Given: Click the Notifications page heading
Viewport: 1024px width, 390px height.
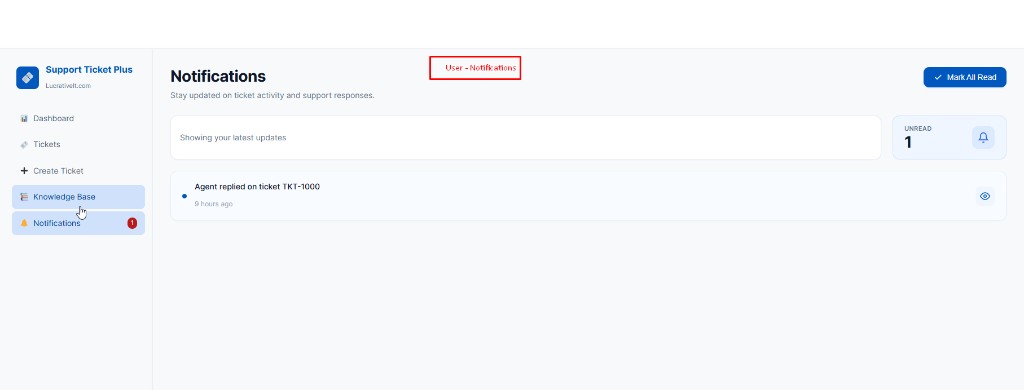Looking at the screenshot, I should point(218,76).
